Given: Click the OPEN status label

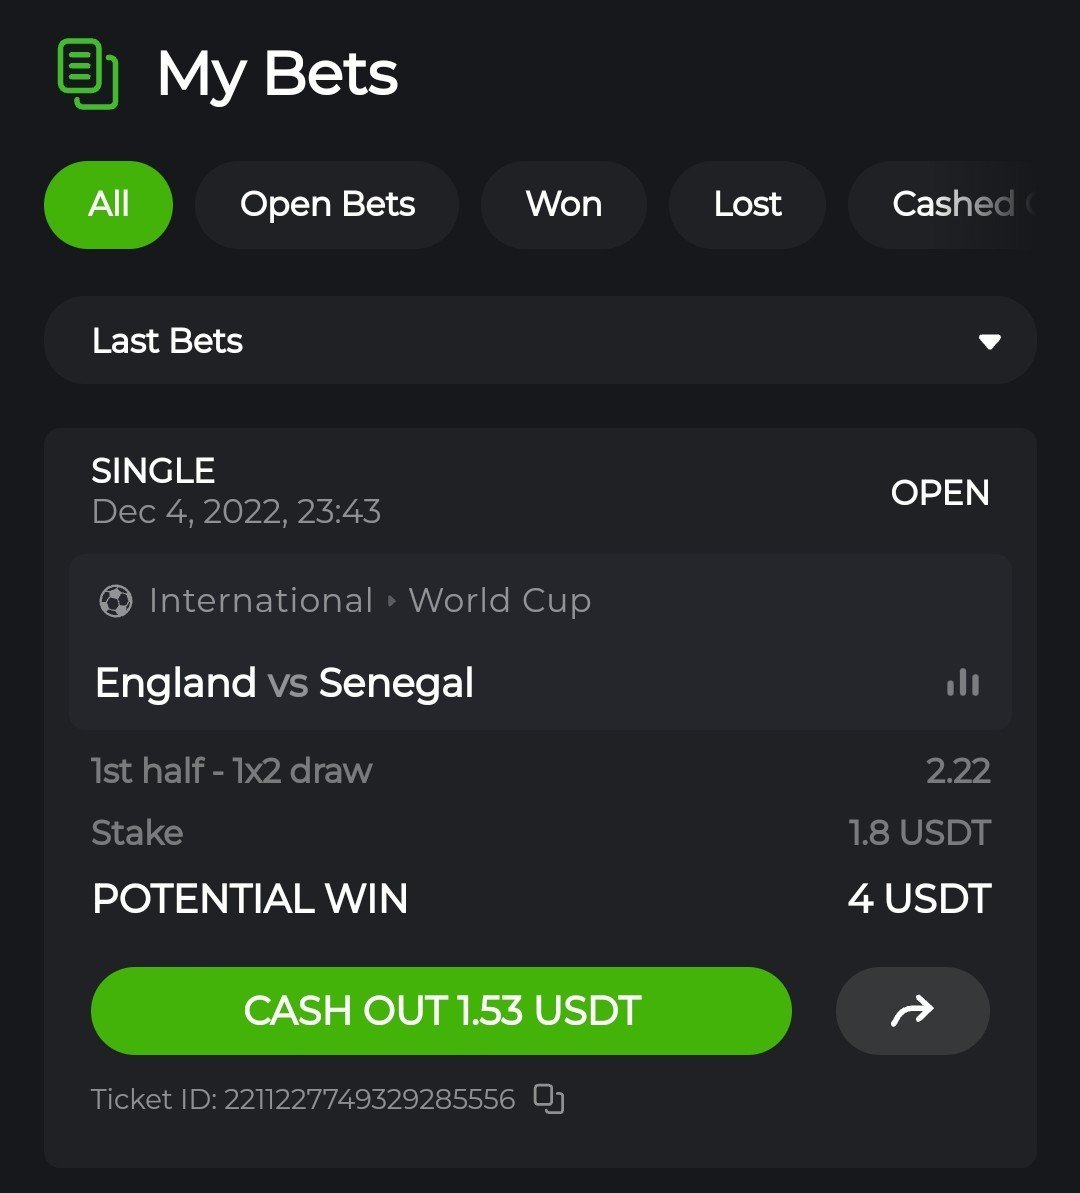Looking at the screenshot, I should coord(940,492).
